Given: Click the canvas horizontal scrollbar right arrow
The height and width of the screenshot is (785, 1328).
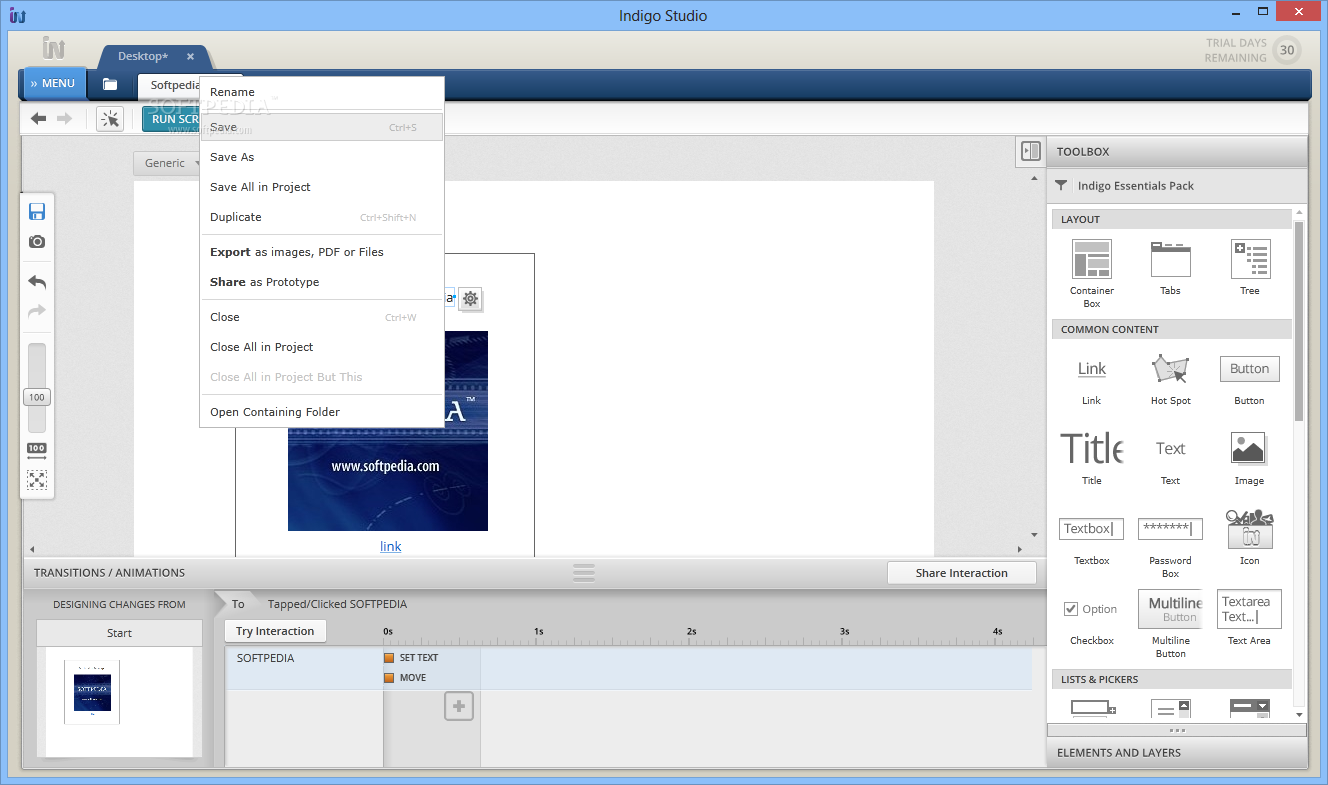Looking at the screenshot, I should (x=1020, y=548).
